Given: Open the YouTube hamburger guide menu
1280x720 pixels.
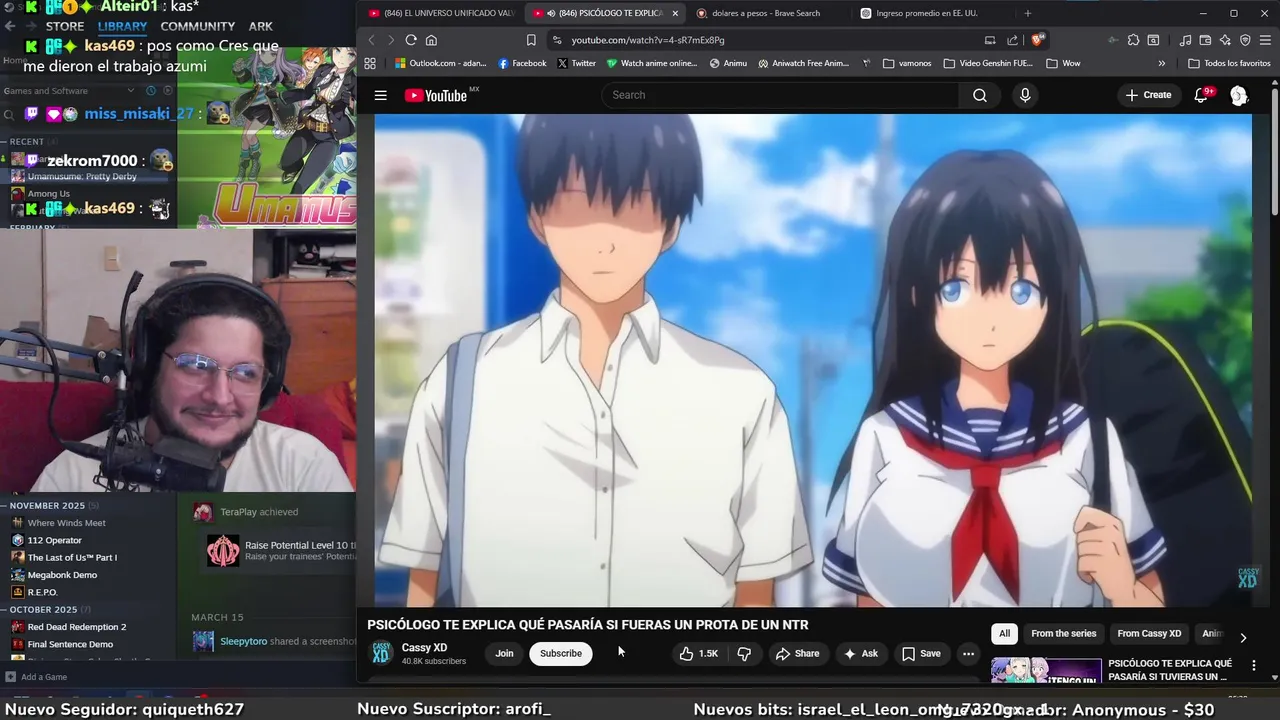Looking at the screenshot, I should 380,95.
